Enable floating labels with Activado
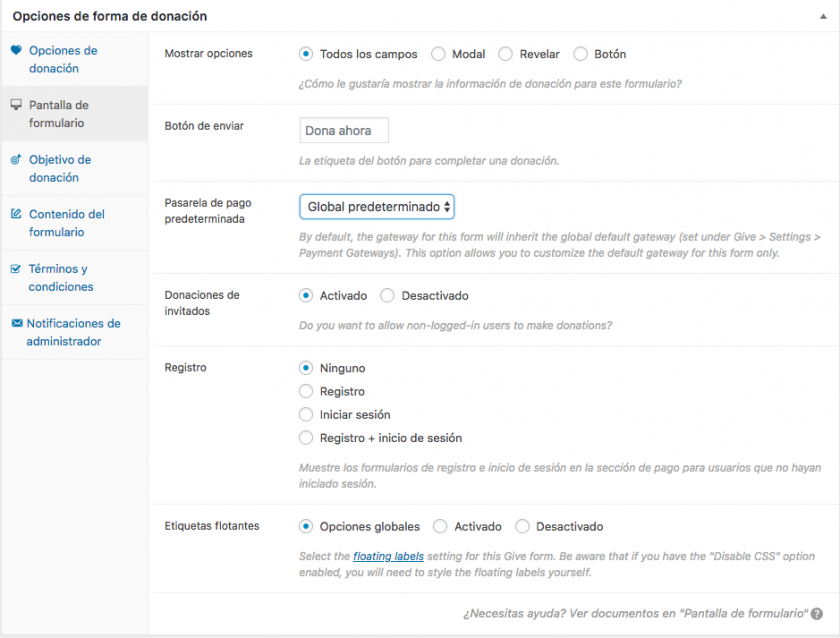This screenshot has width=840, height=638. [x=441, y=526]
